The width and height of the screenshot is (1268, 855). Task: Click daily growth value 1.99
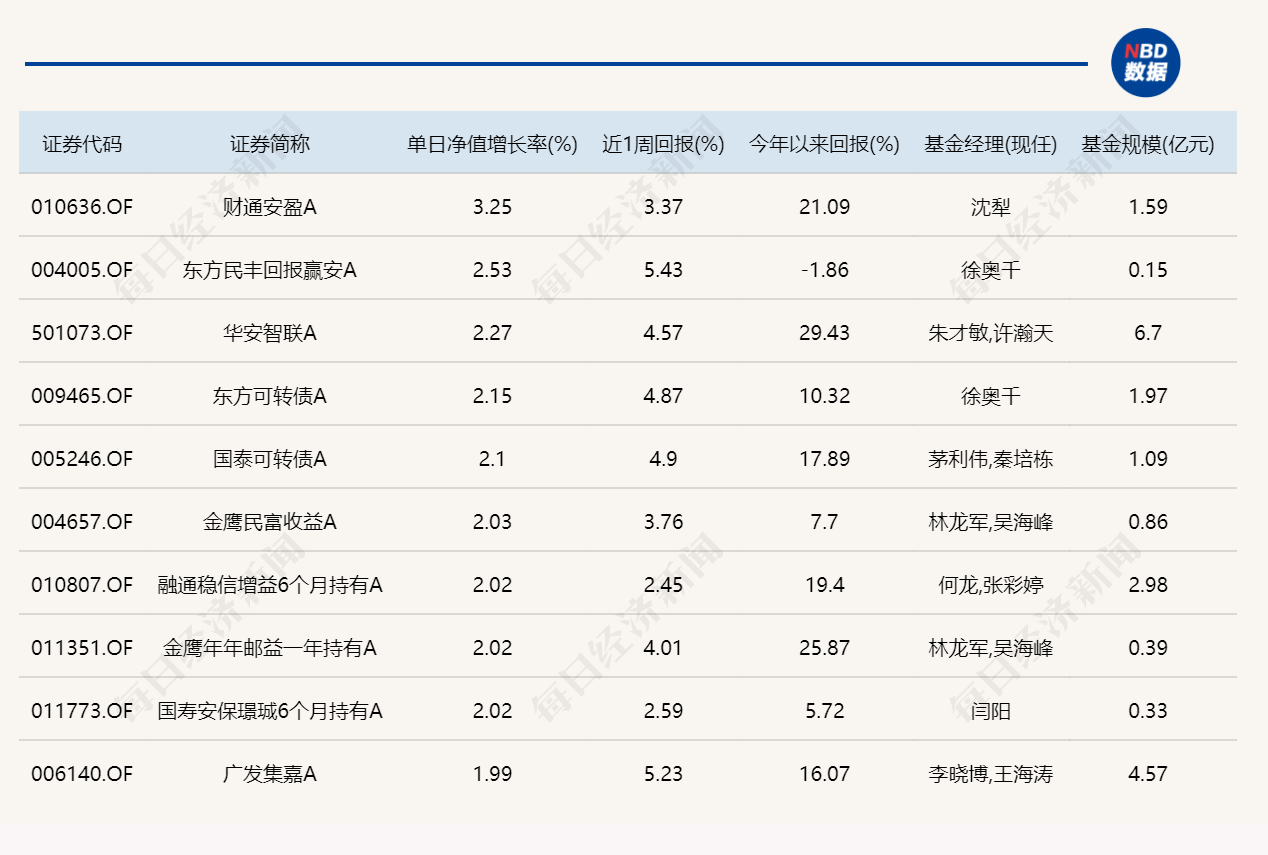pos(492,774)
